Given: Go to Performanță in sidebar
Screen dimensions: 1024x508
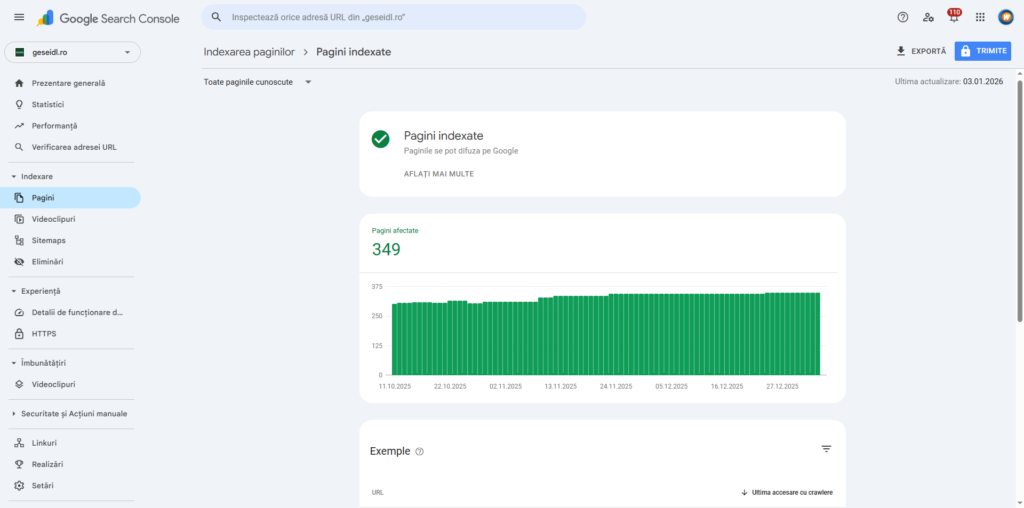Looking at the screenshot, I should [54, 126].
